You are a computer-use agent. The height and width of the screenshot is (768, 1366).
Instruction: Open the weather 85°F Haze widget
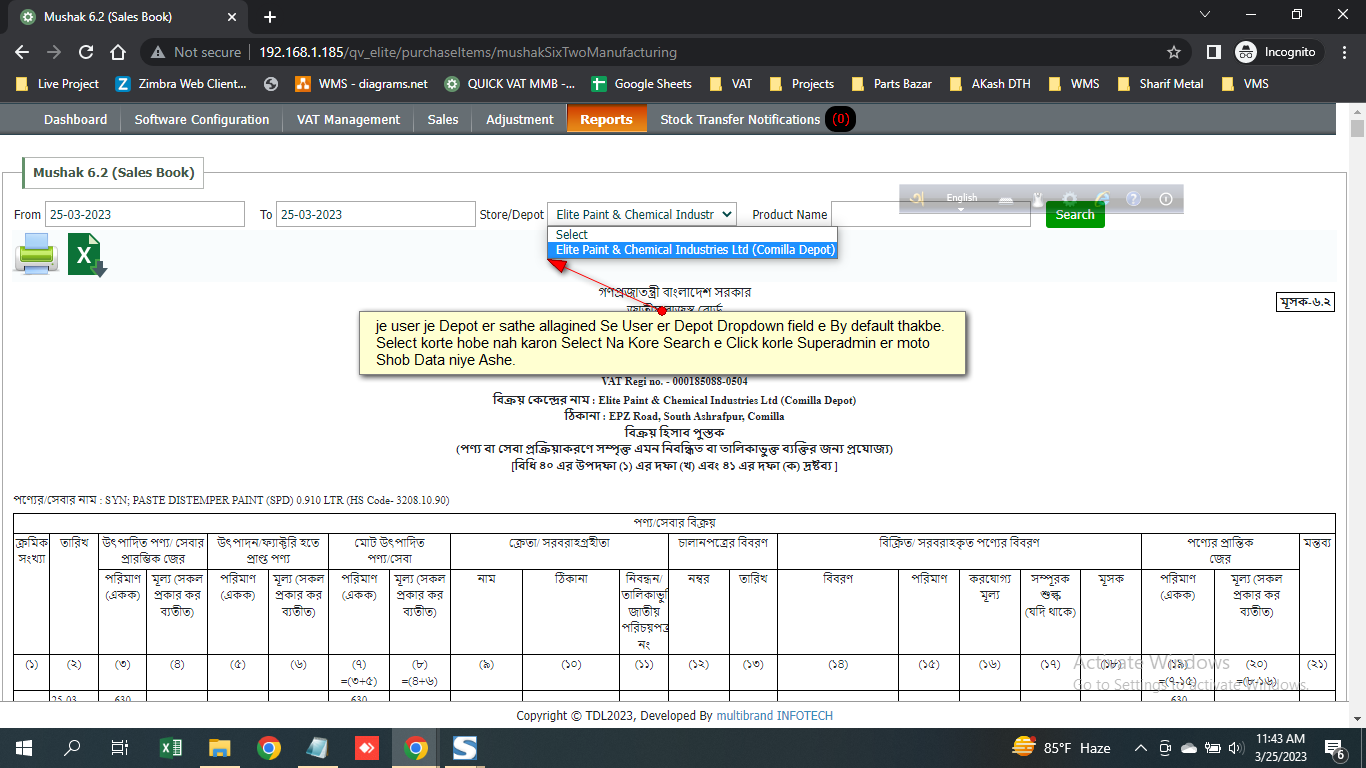[1061, 747]
